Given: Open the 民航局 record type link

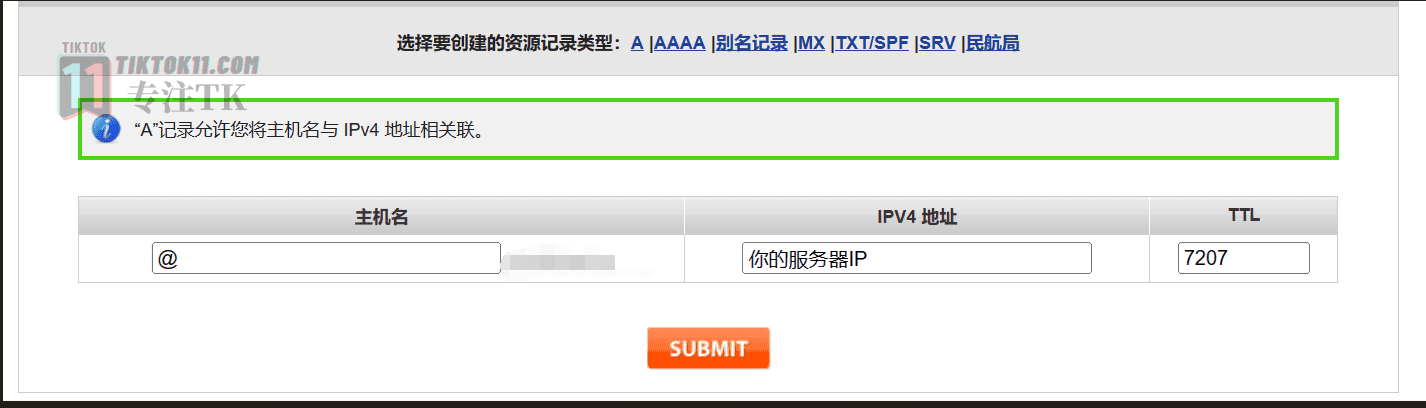Looking at the screenshot, I should click(993, 43).
